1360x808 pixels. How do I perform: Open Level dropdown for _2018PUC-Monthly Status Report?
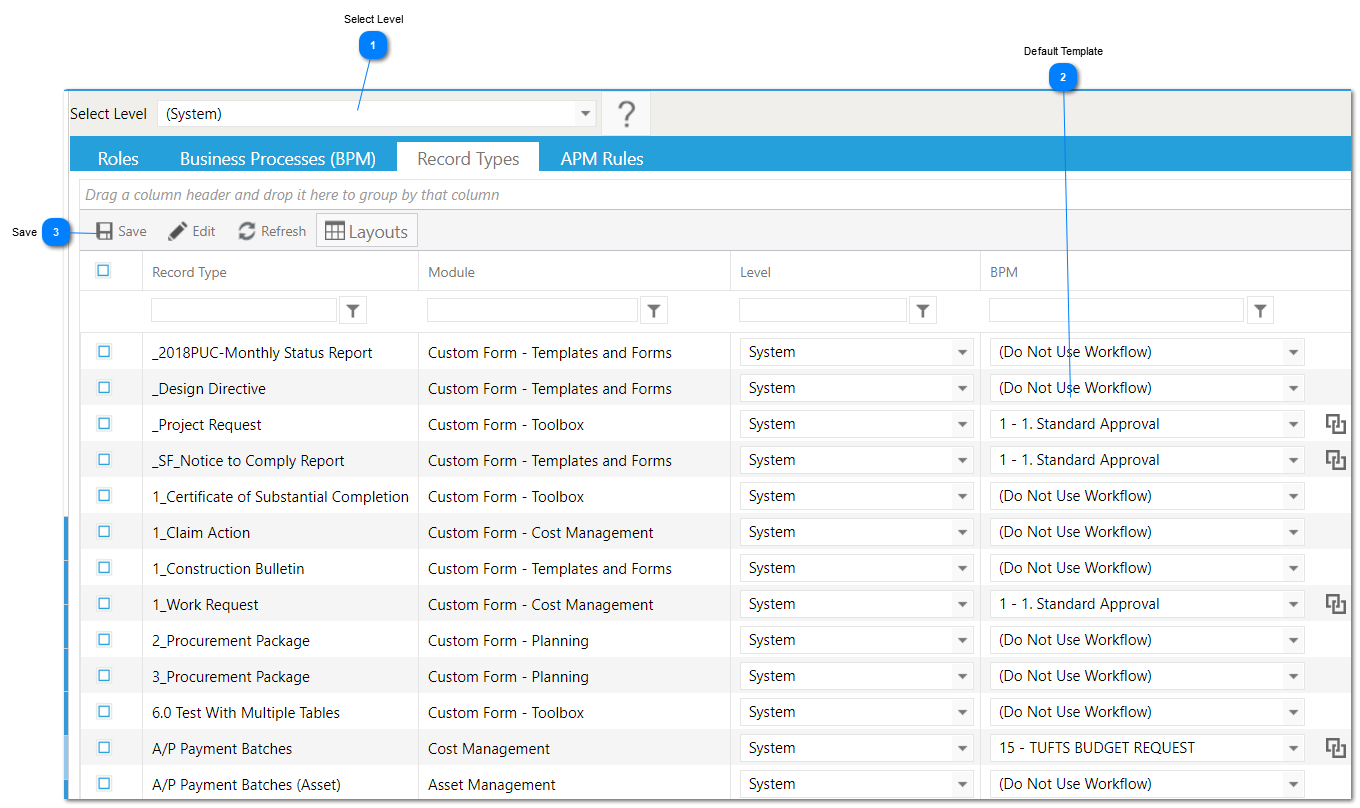click(857, 352)
